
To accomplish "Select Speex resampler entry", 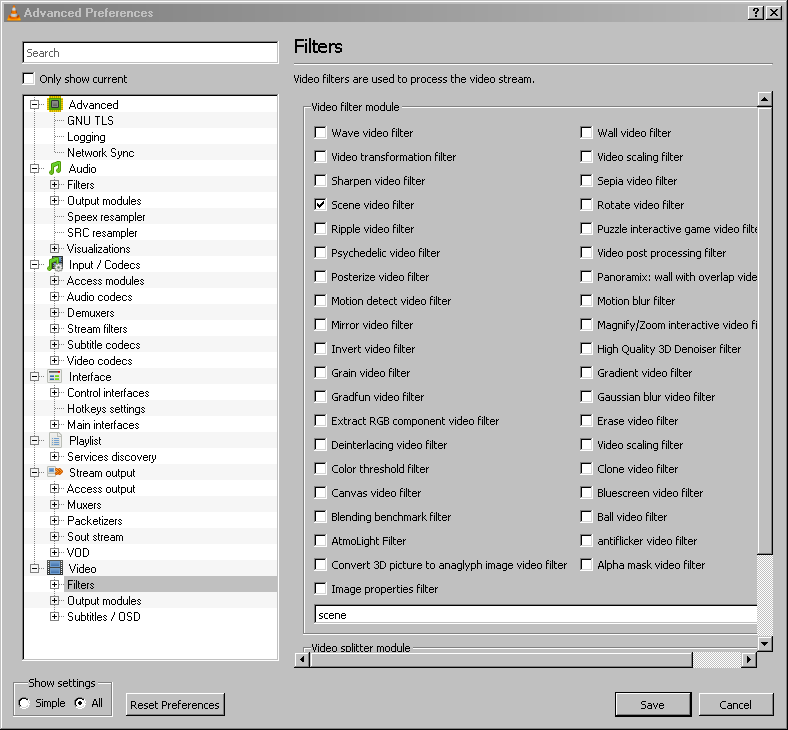I will tap(106, 217).
